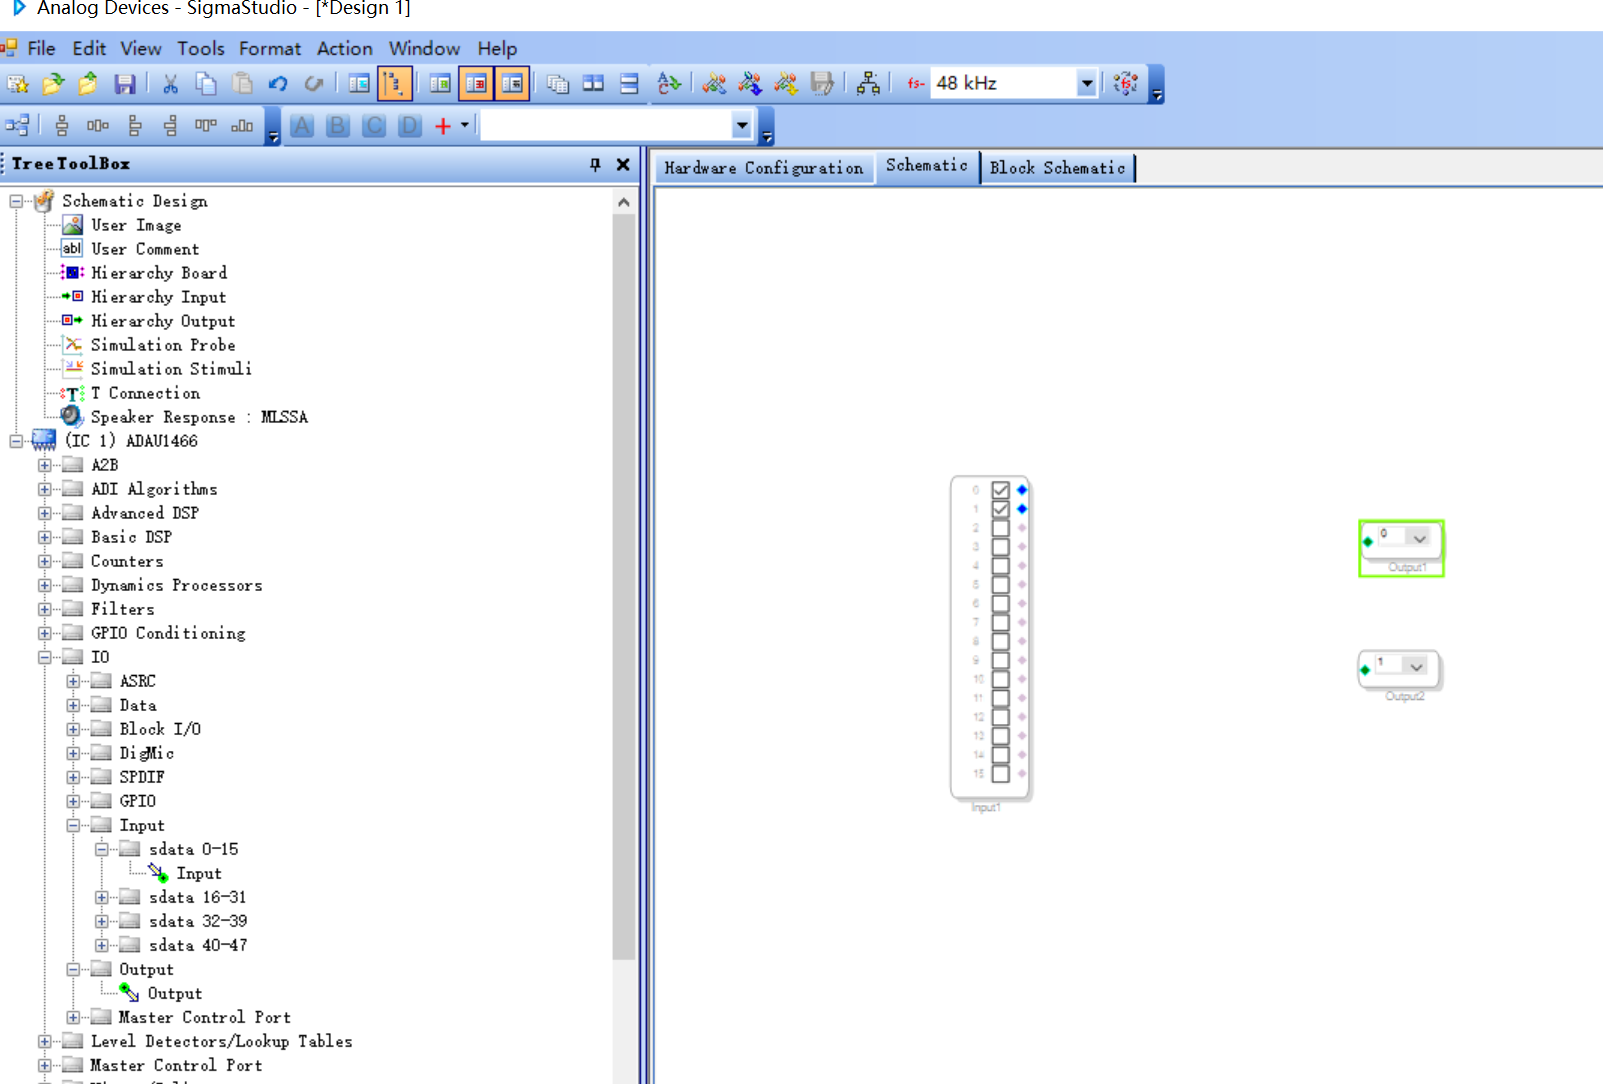Open the File menu
Screen dimensions: 1603x1084
tap(41, 48)
